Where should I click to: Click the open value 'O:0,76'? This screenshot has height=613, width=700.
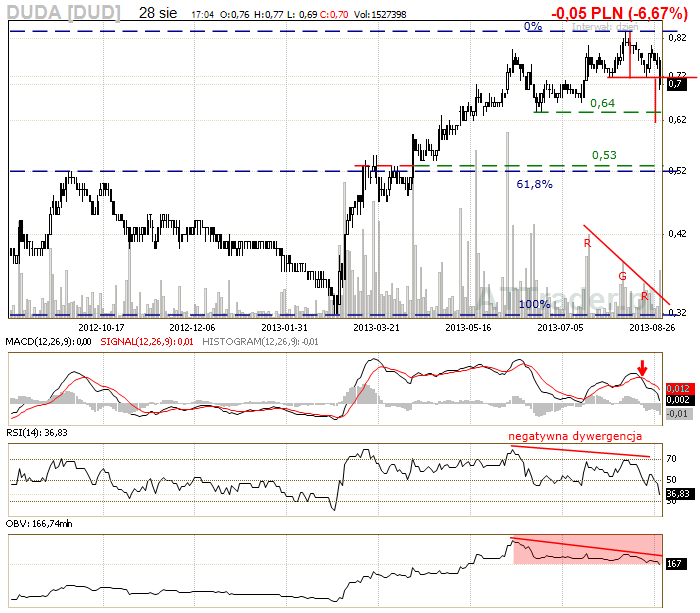[234, 15]
